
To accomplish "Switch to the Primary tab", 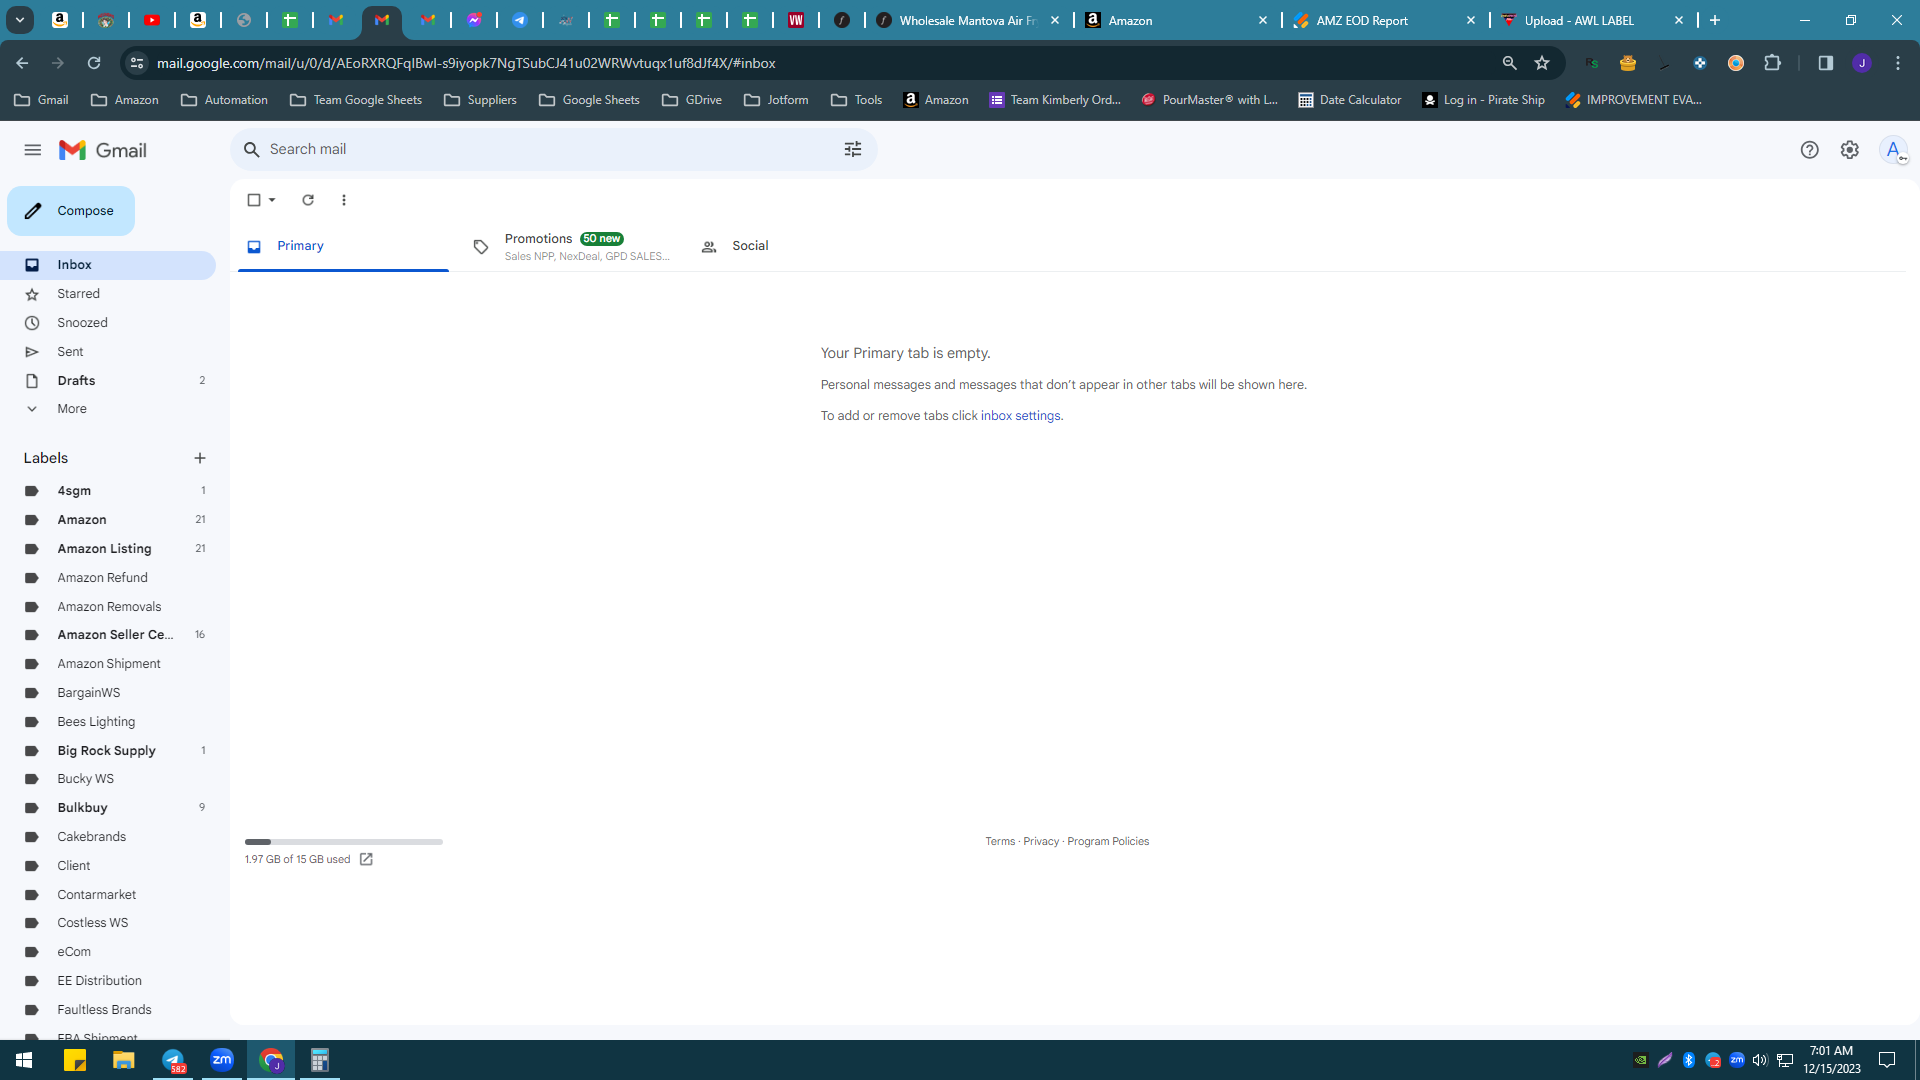I will 343,246.
